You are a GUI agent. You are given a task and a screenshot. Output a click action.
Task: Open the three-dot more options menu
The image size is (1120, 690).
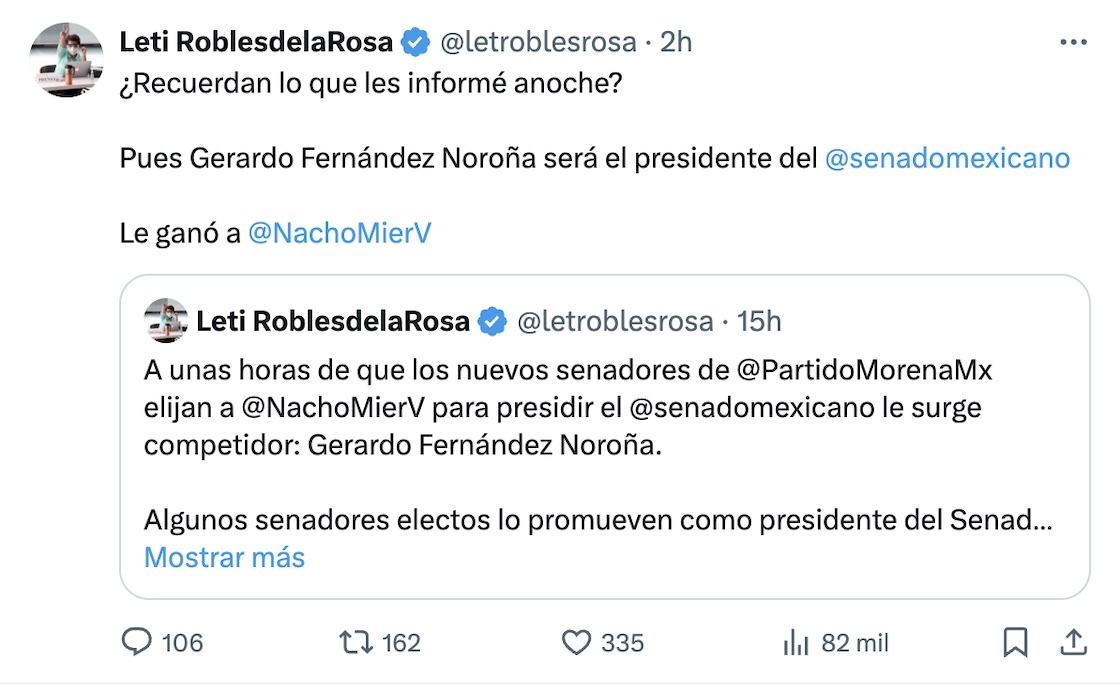click(x=1073, y=42)
